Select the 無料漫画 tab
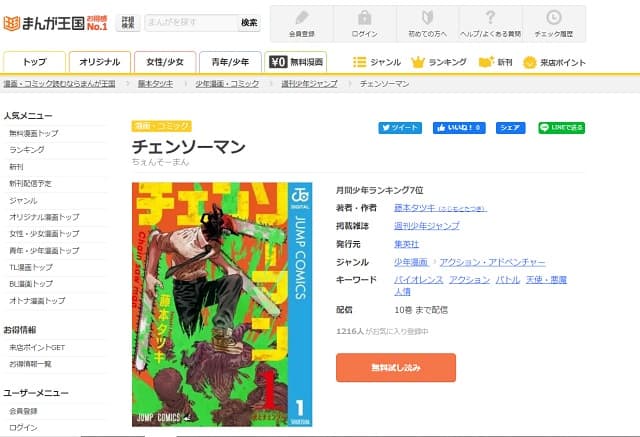This screenshot has width=640, height=437. (x=296, y=62)
